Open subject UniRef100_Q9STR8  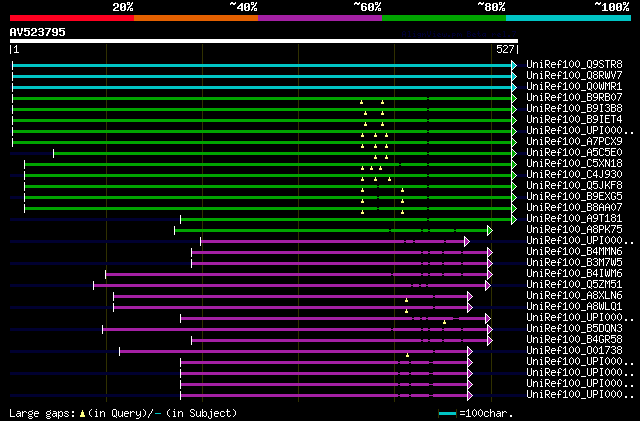tap(574, 65)
